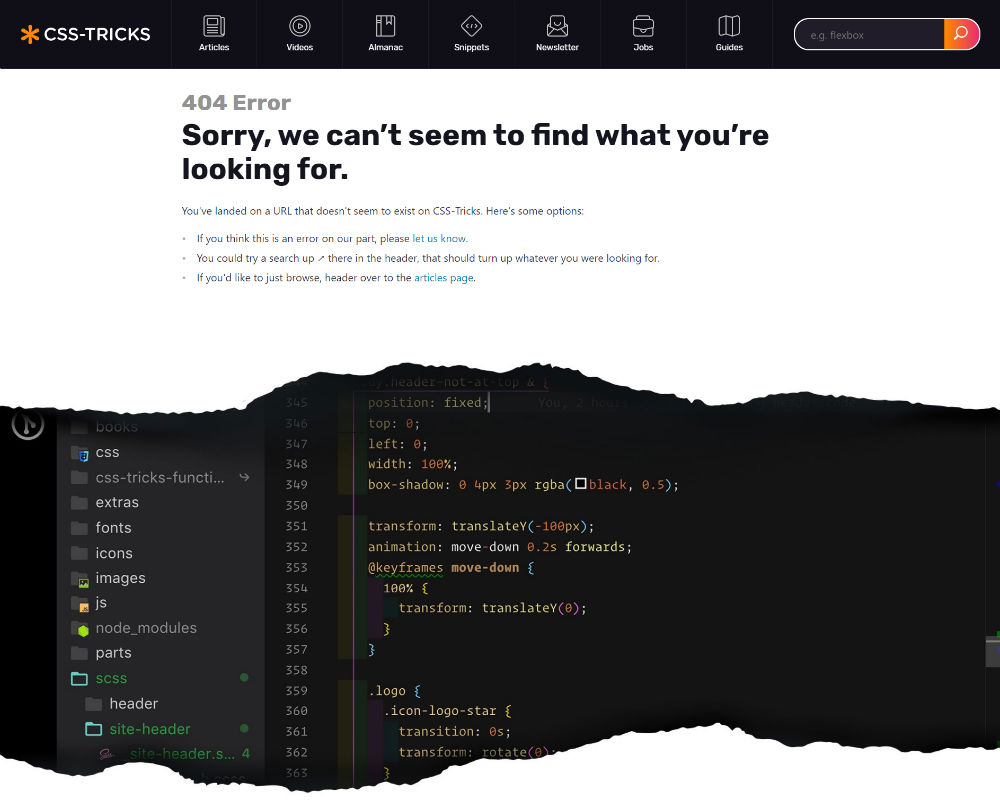Screen dimensions: 1000x800
Task: Click the Jobs menu label
Action: [x=643, y=47]
